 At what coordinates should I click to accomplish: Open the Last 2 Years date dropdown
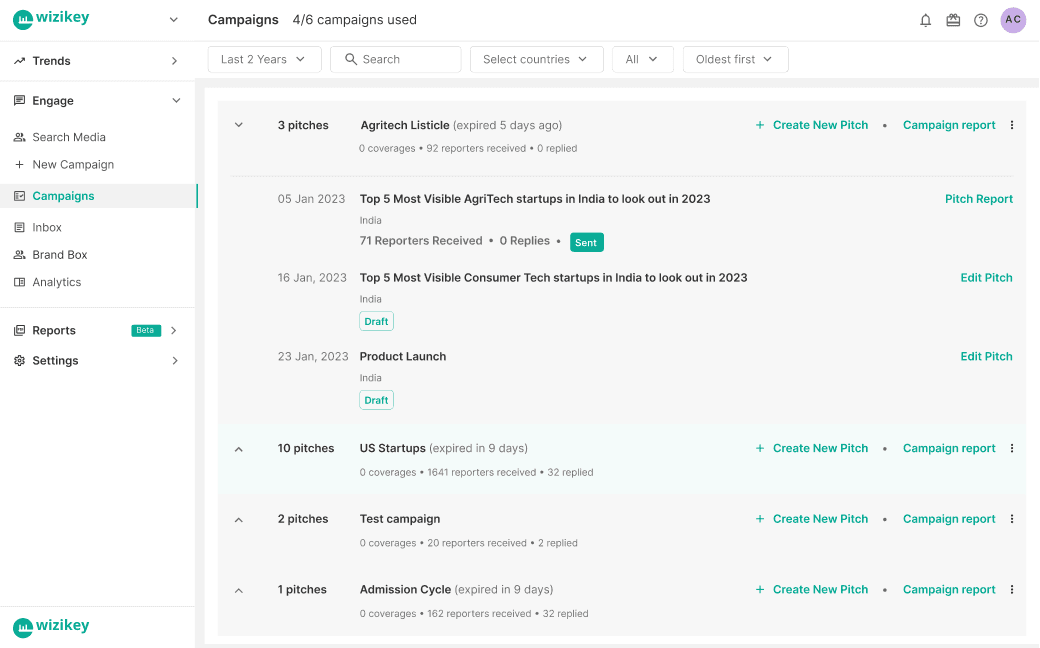click(x=264, y=59)
